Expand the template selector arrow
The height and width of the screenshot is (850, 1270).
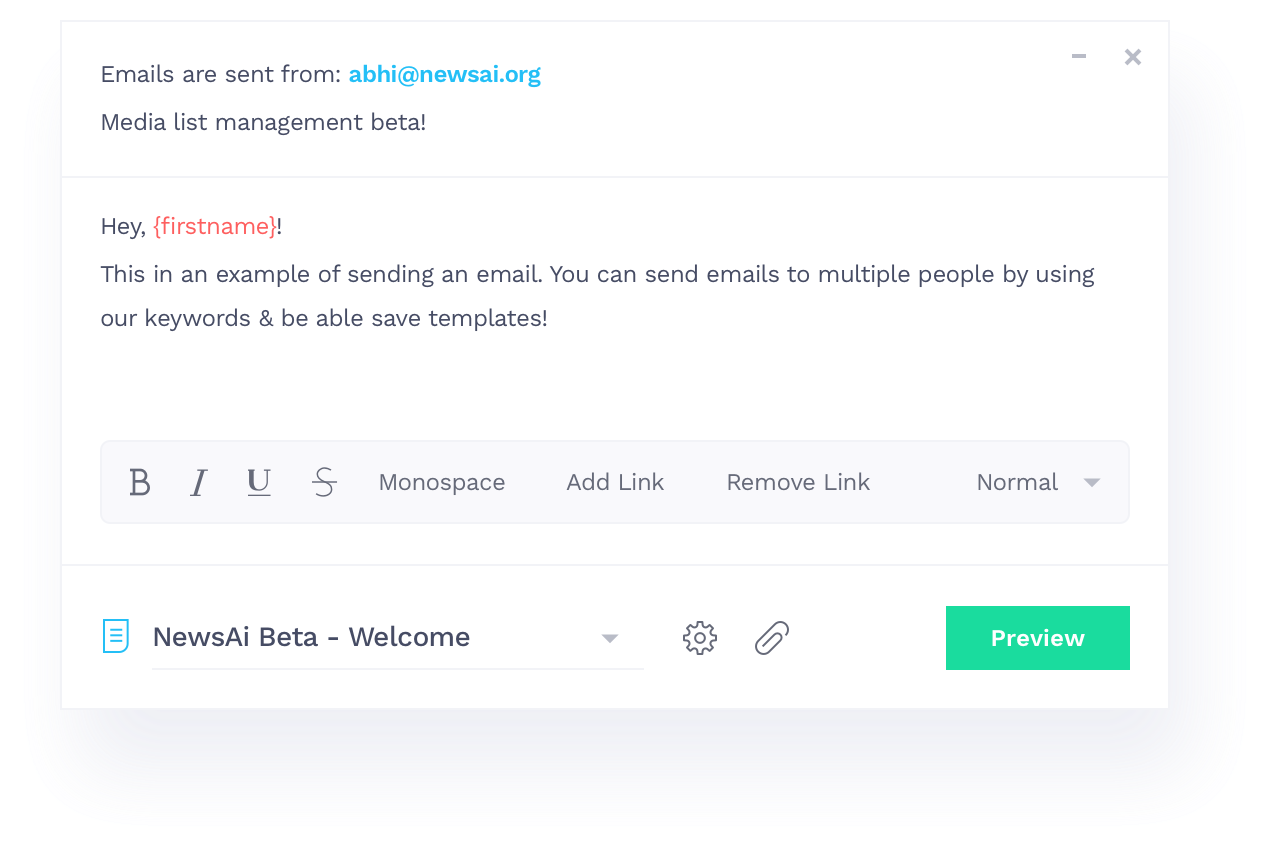(610, 639)
